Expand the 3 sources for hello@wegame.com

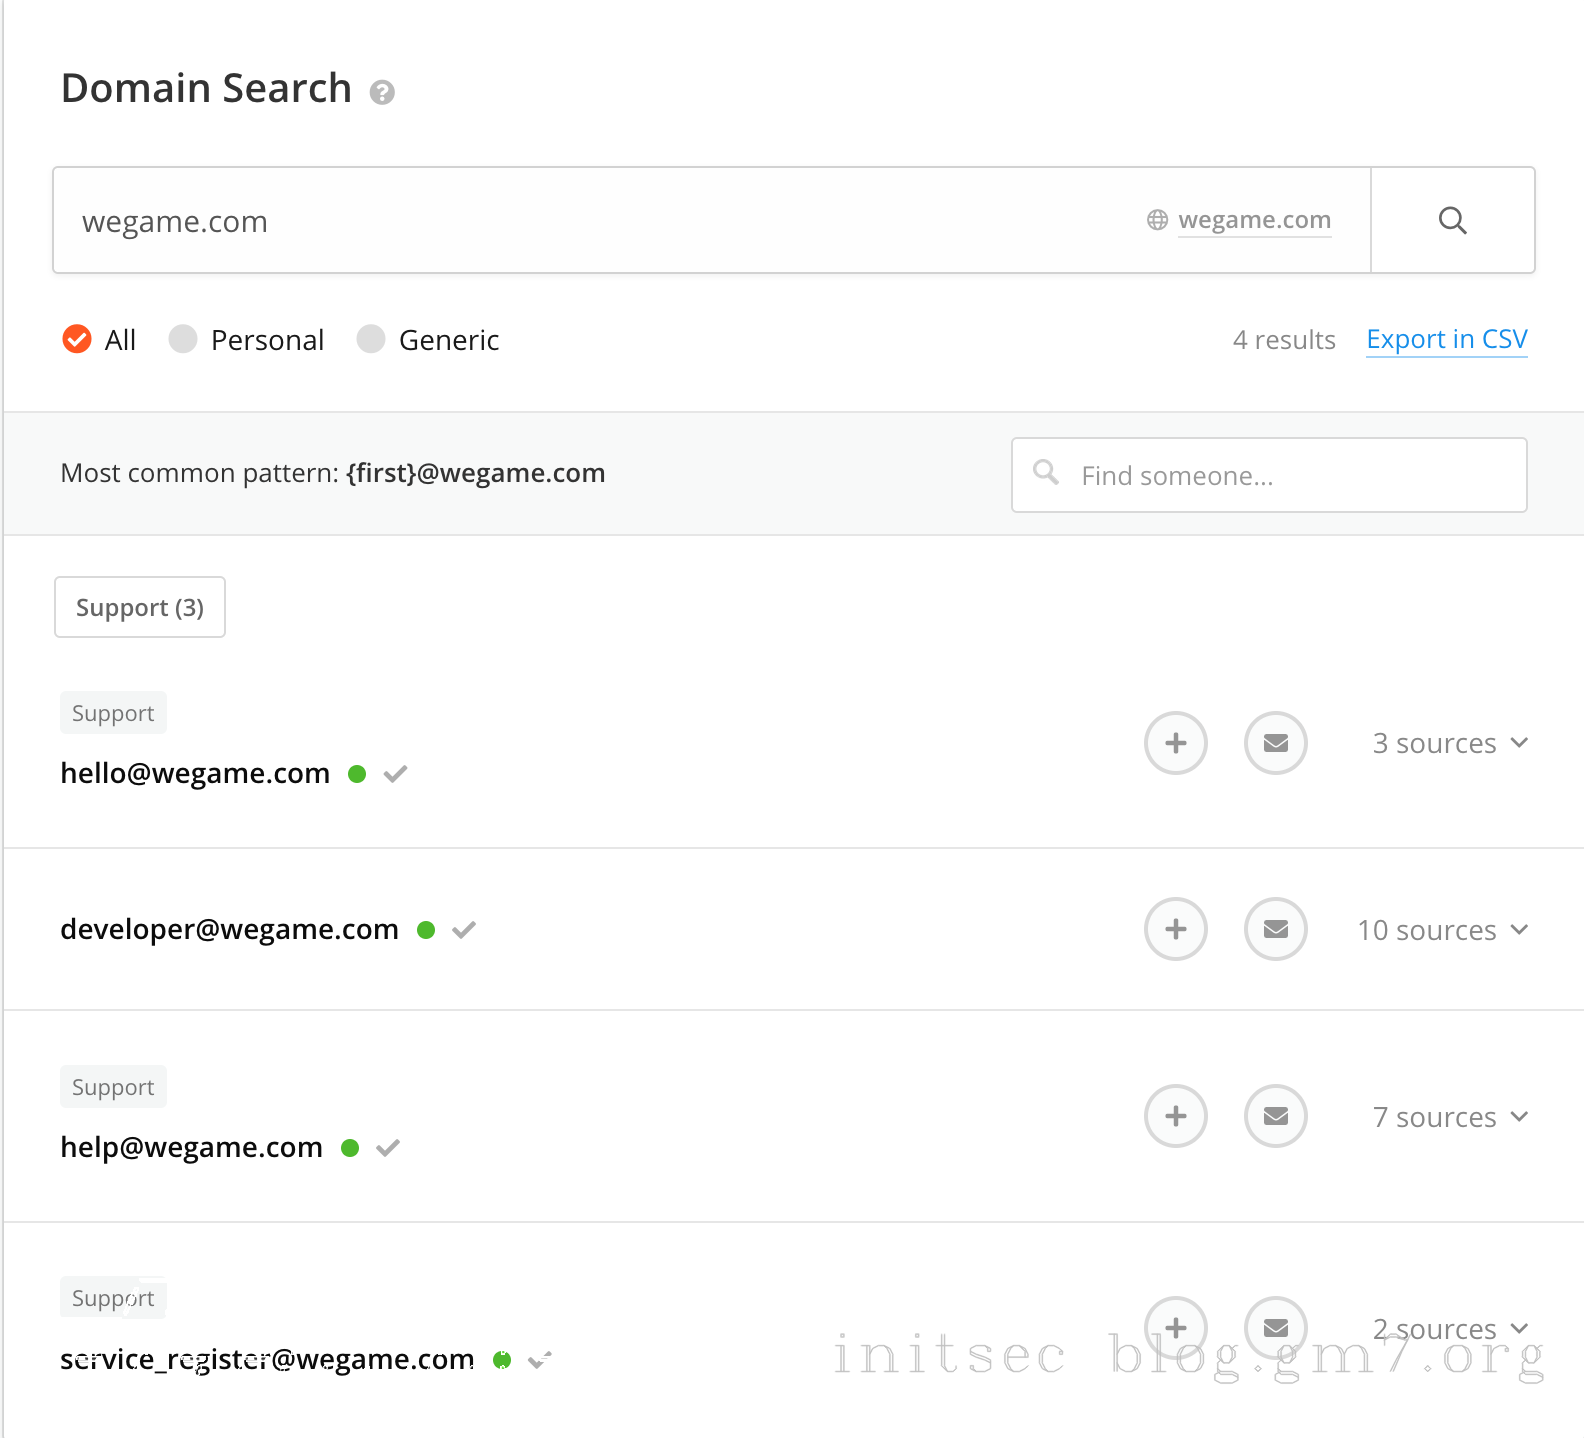pos(1449,743)
